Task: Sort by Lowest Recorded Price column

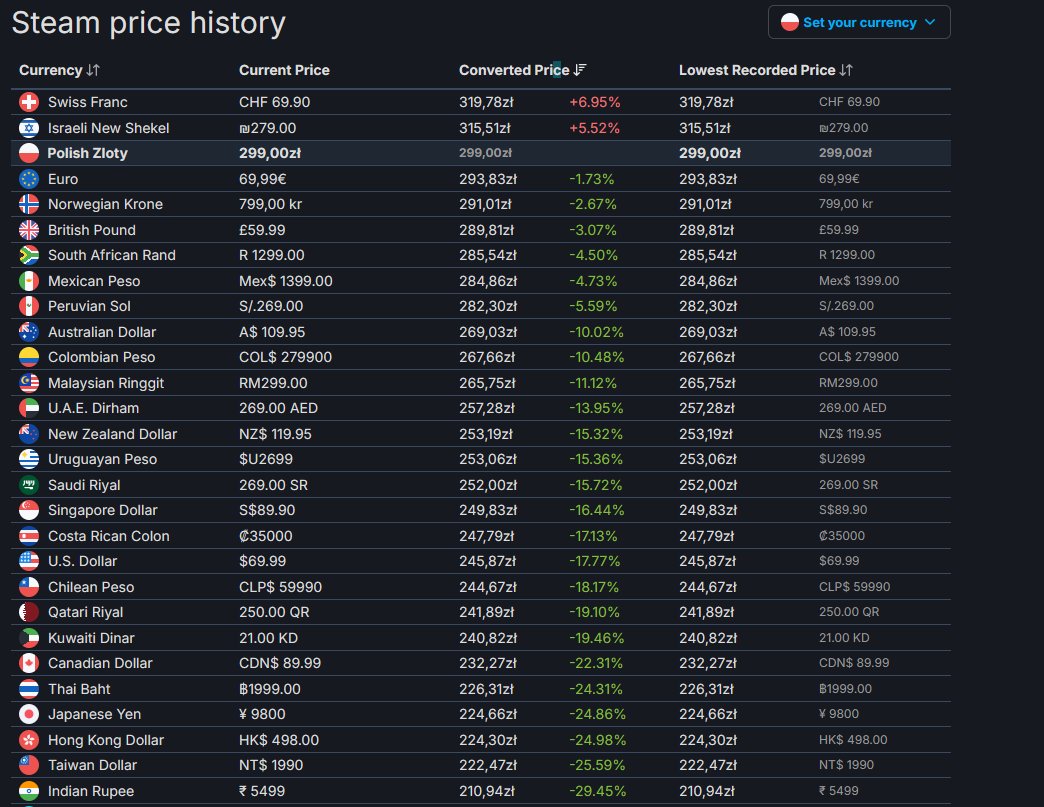Action: point(766,70)
